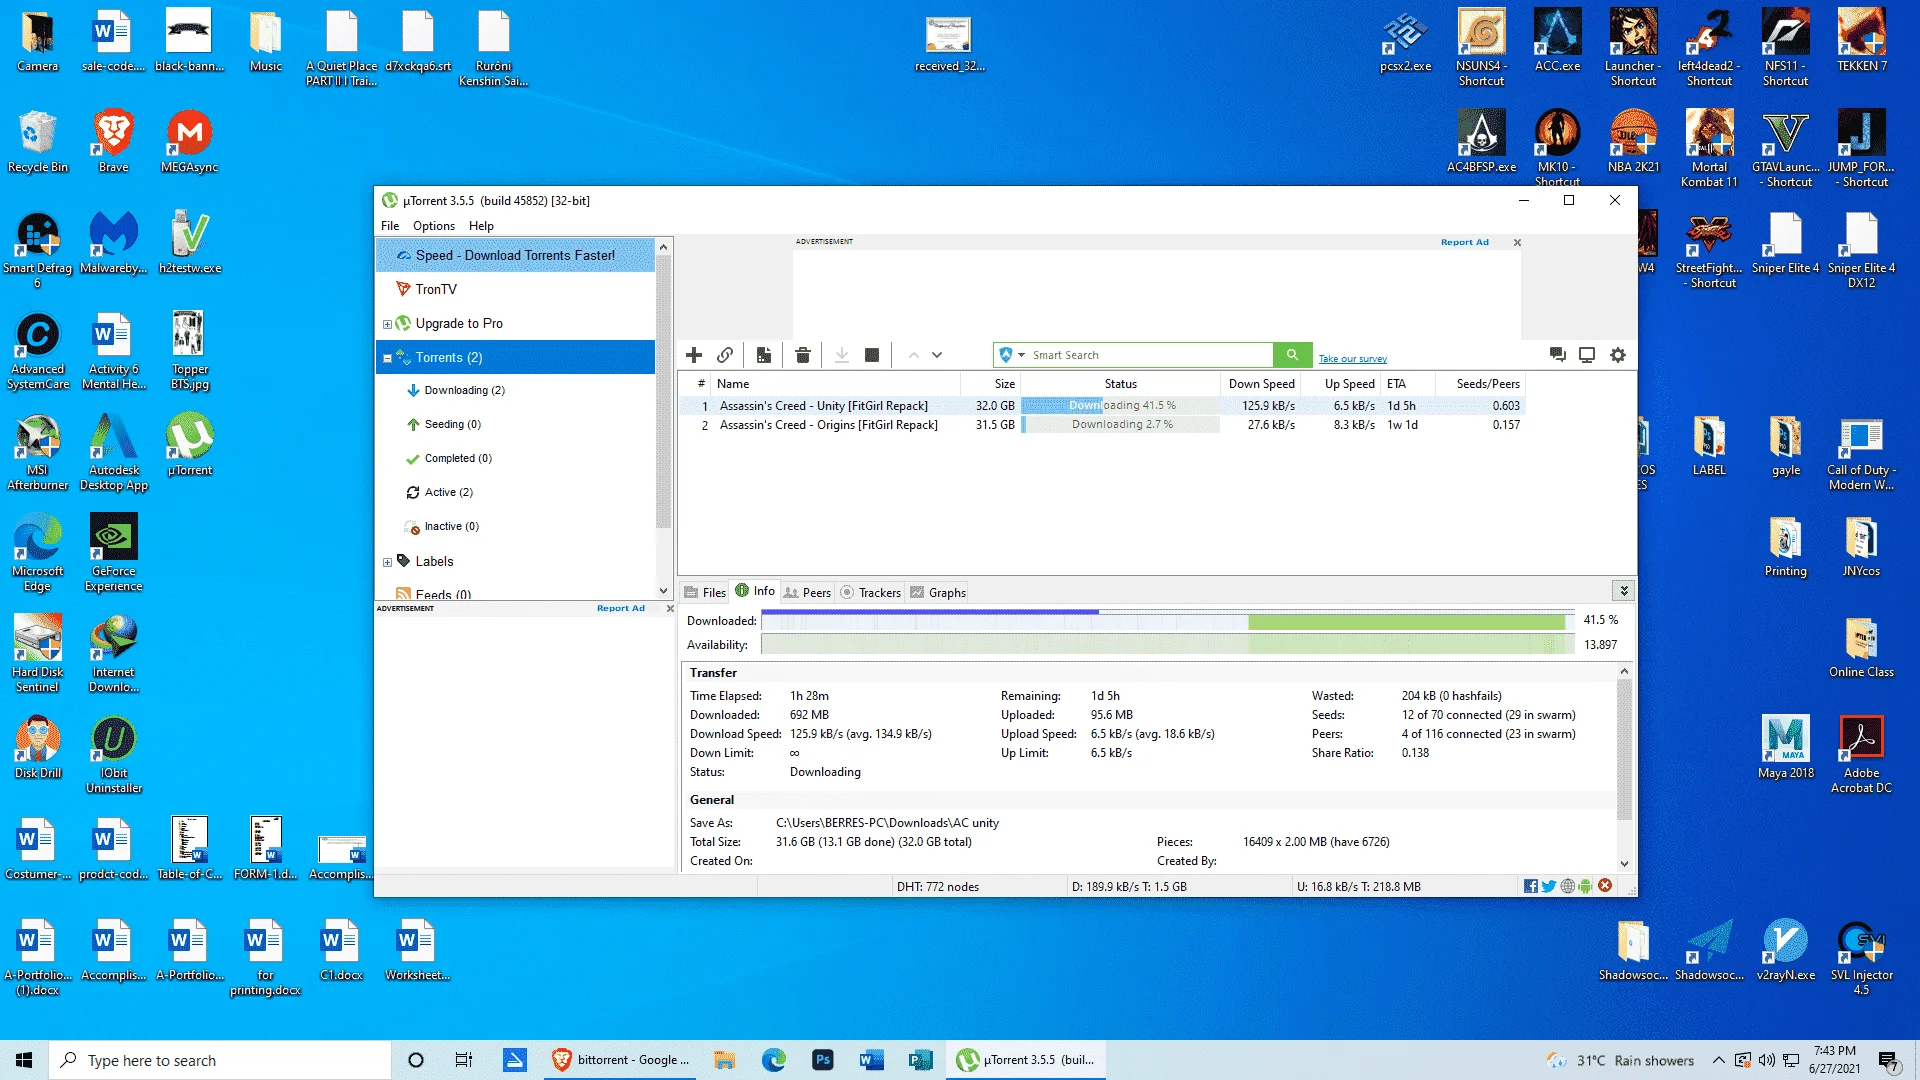Select the MEGAsync desktop icon
The height and width of the screenshot is (1080, 1920).
[189, 142]
